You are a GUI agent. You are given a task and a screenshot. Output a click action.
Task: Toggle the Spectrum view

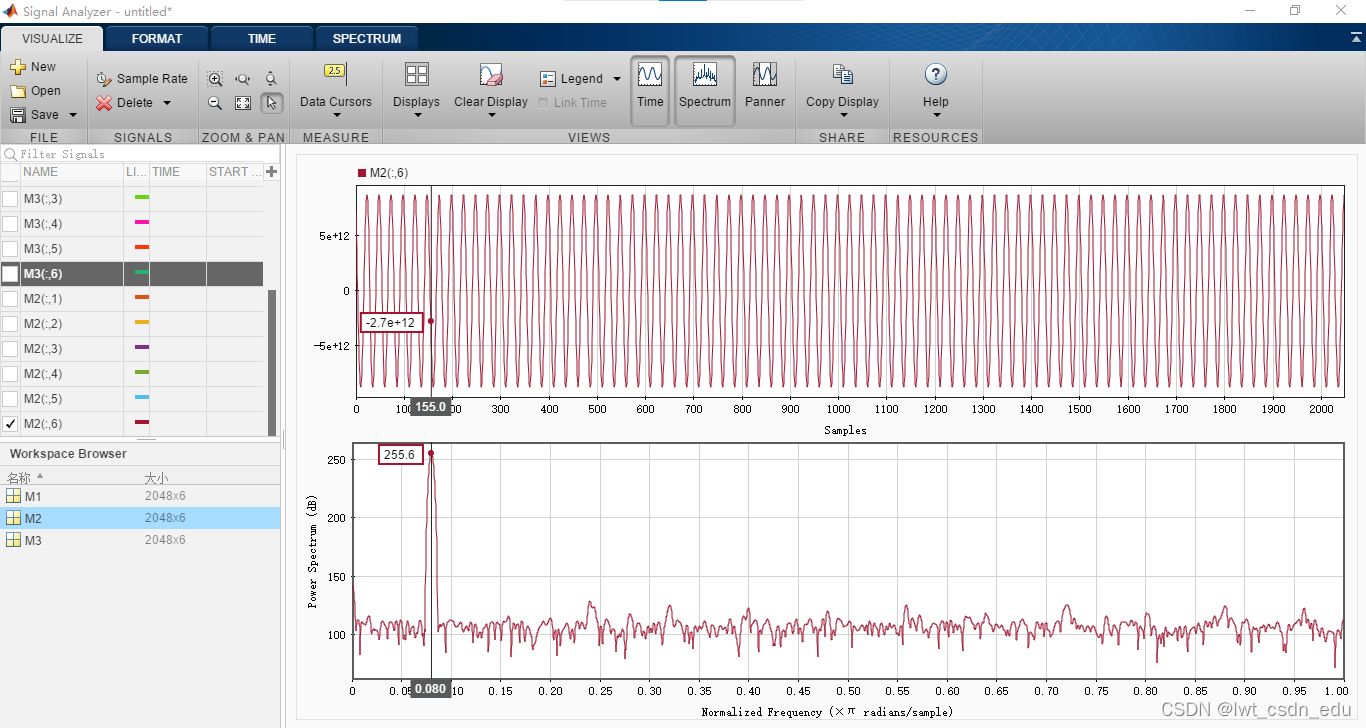click(705, 91)
